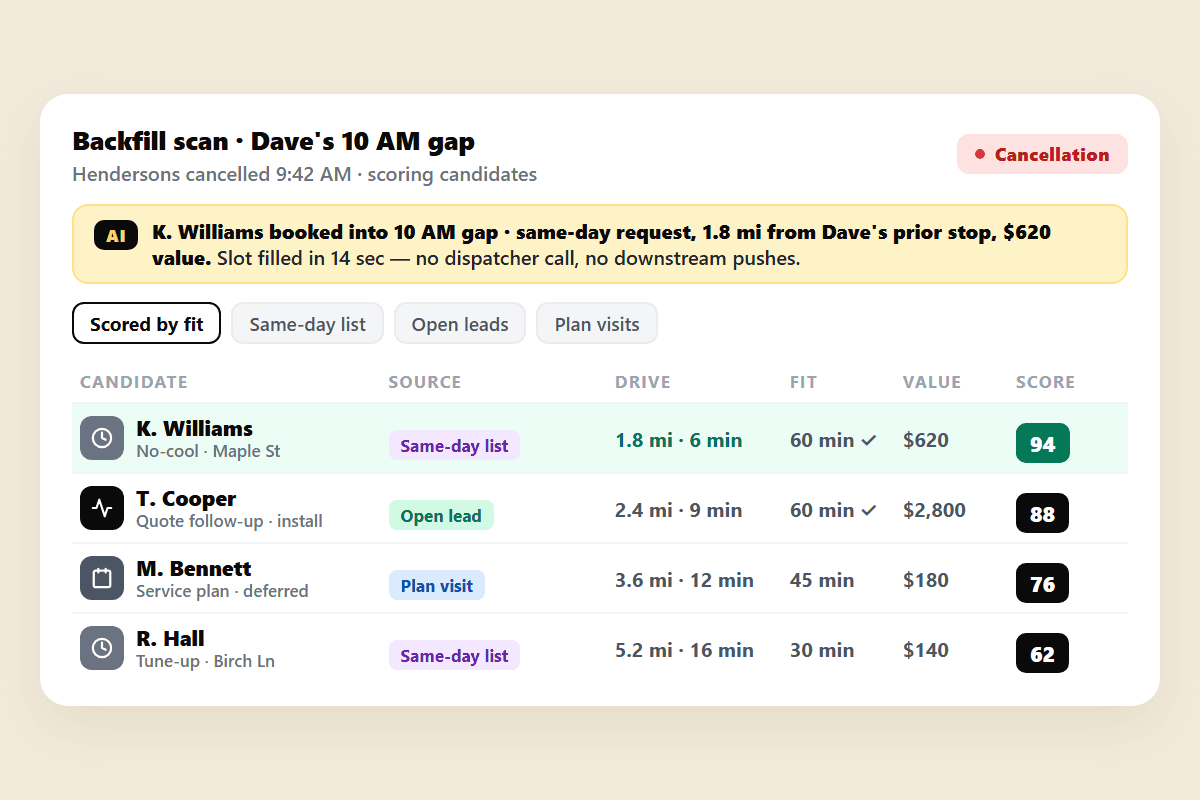Screen dimensions: 1200x800
Task: Click the Plan visit tag for M. Bennett
Action: (437, 586)
